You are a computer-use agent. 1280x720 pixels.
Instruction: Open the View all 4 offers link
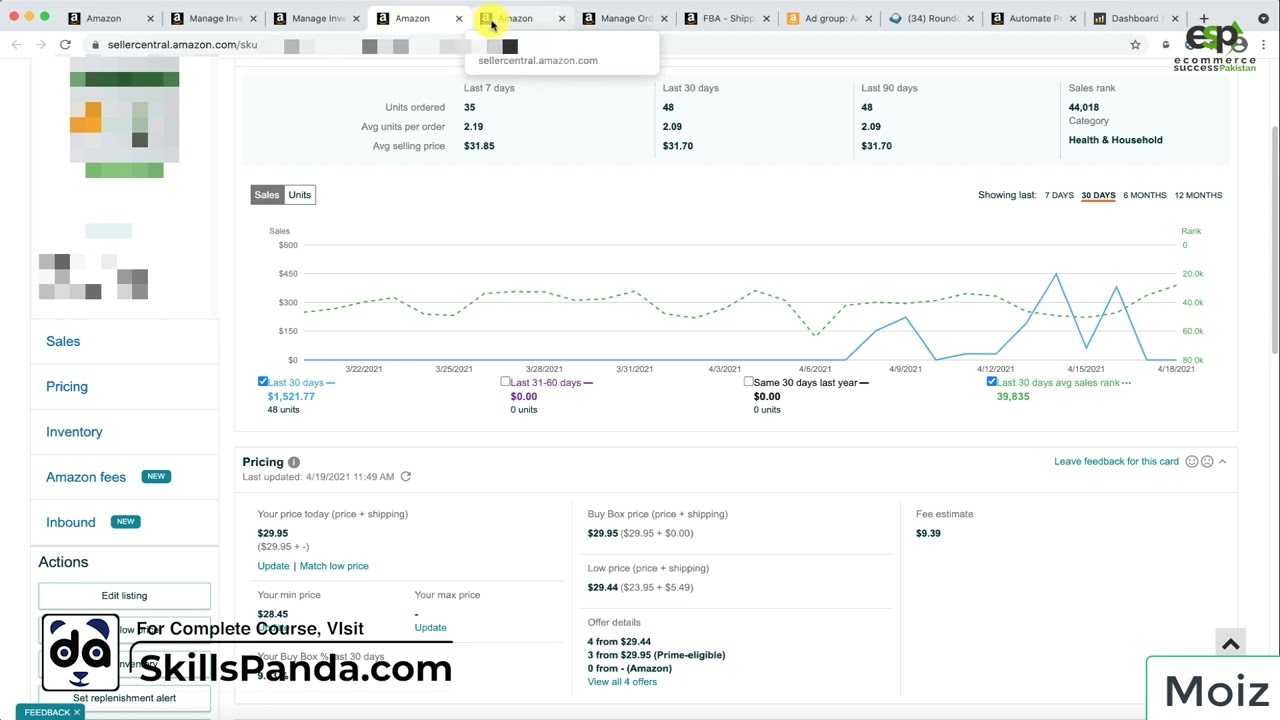pos(622,682)
